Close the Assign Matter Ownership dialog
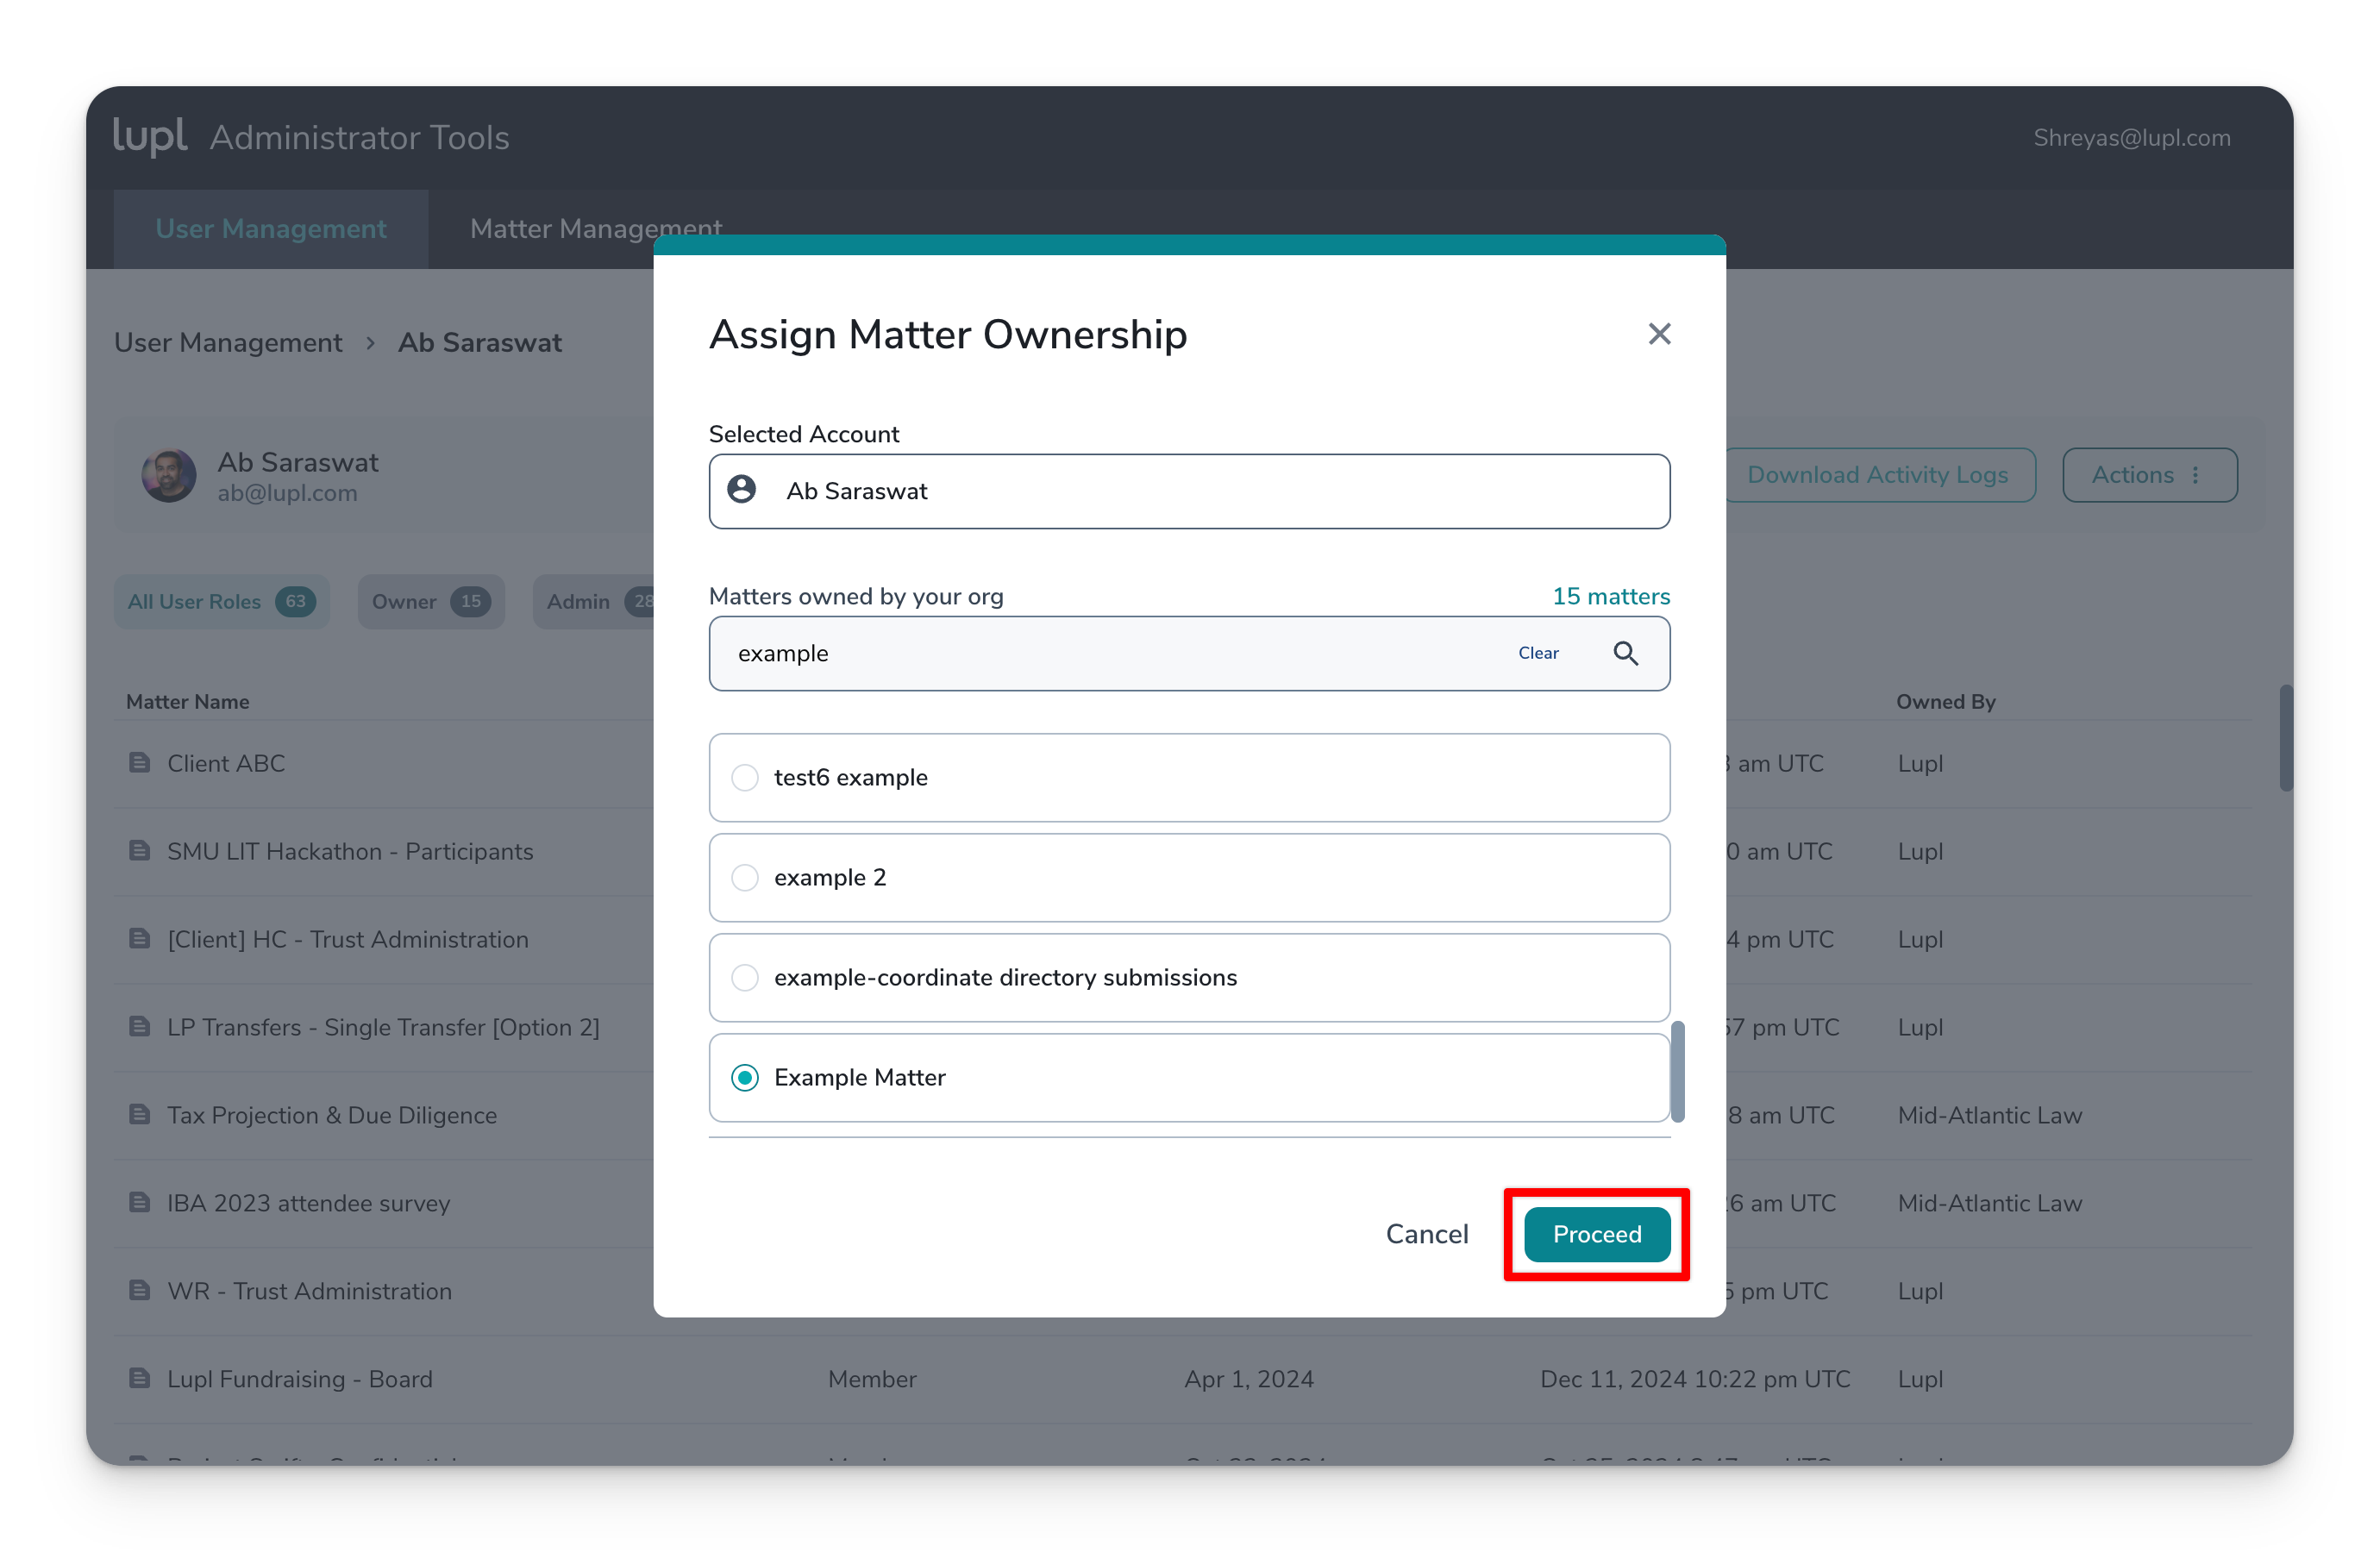 tap(1659, 334)
